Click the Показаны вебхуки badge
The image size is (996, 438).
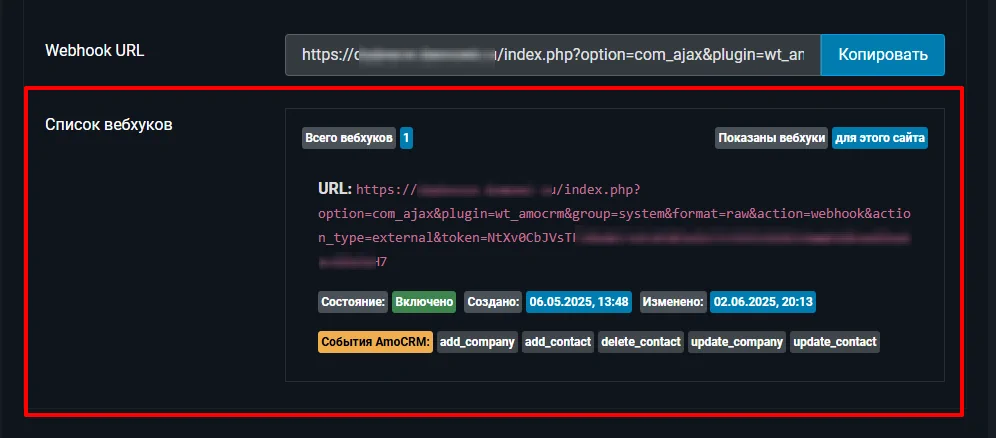point(772,138)
